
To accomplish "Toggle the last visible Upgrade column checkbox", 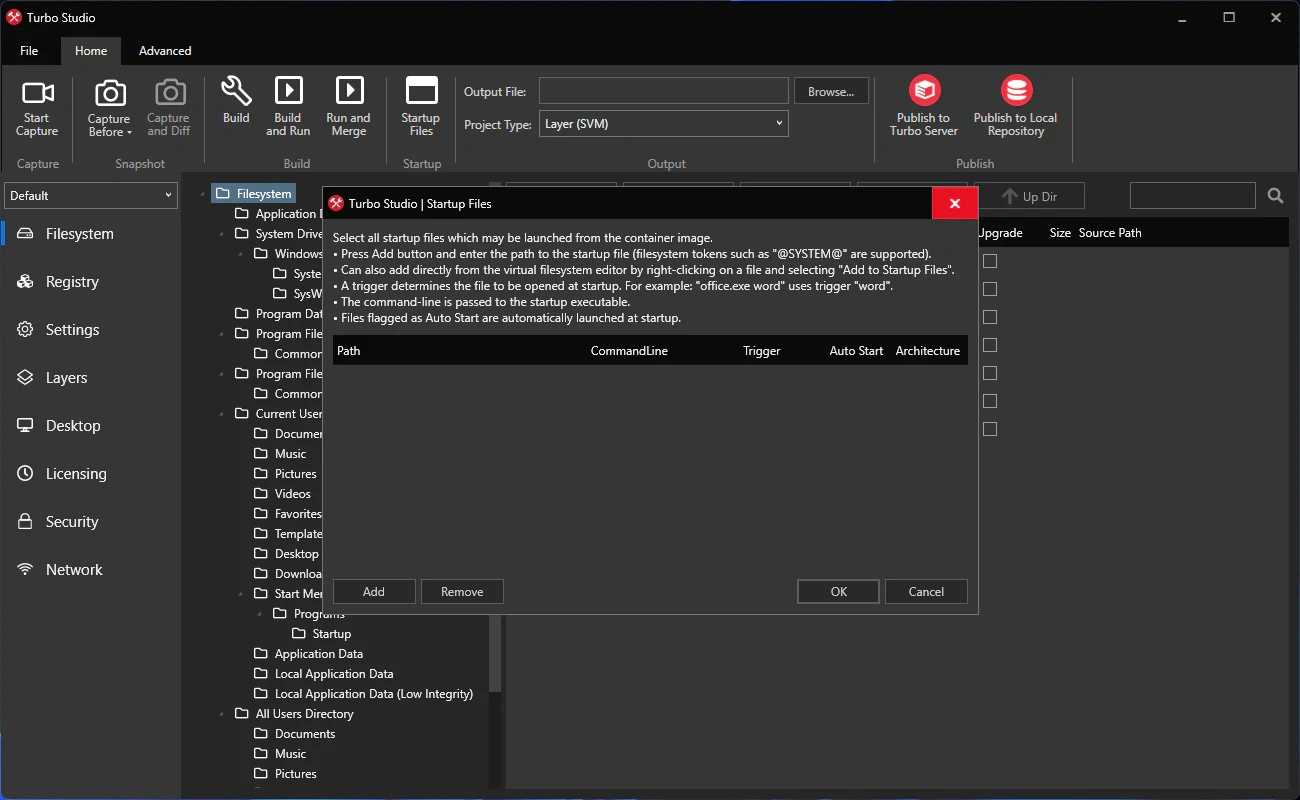I will [x=990, y=429].
